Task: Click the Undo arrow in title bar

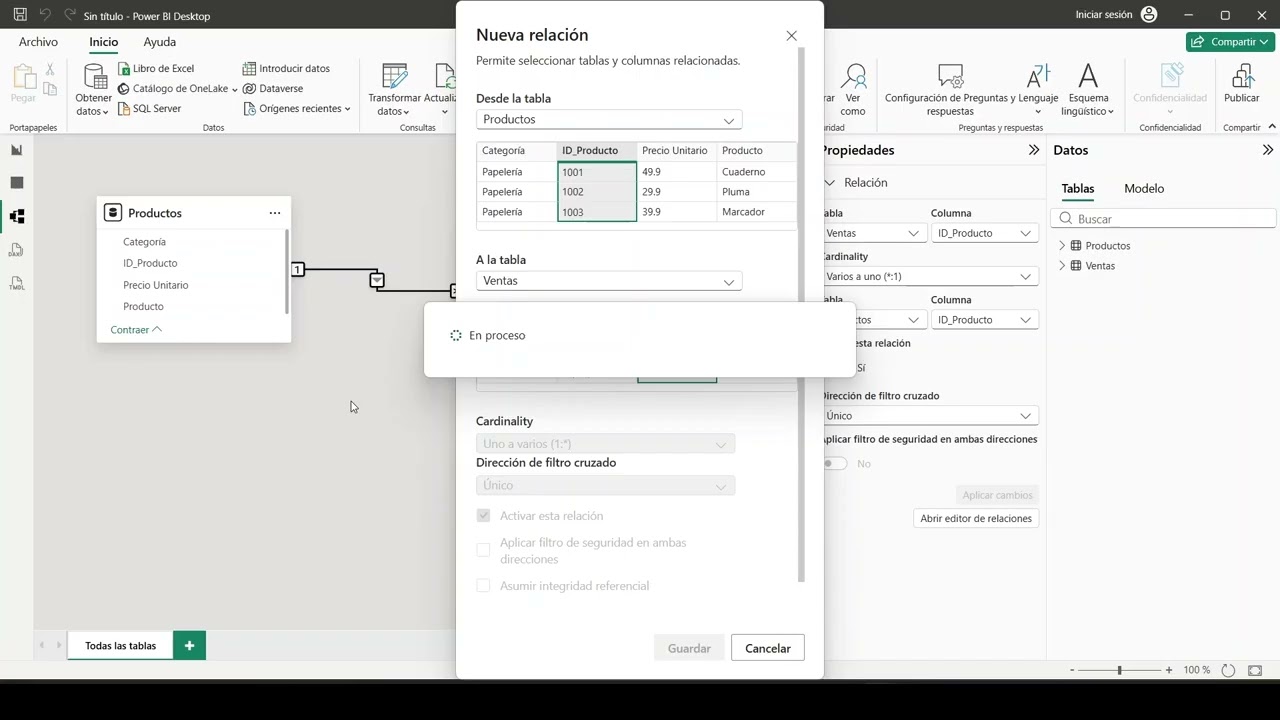Action: click(45, 15)
